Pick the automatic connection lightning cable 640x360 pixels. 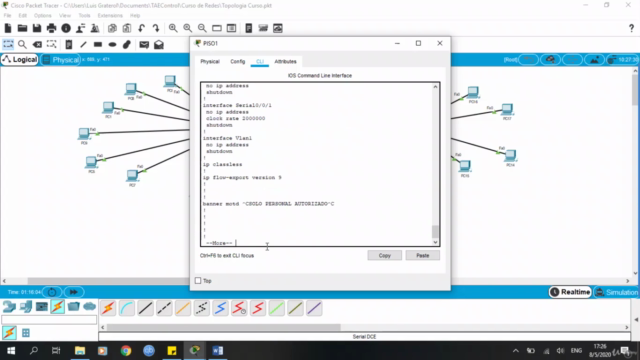pyautogui.click(x=108, y=308)
